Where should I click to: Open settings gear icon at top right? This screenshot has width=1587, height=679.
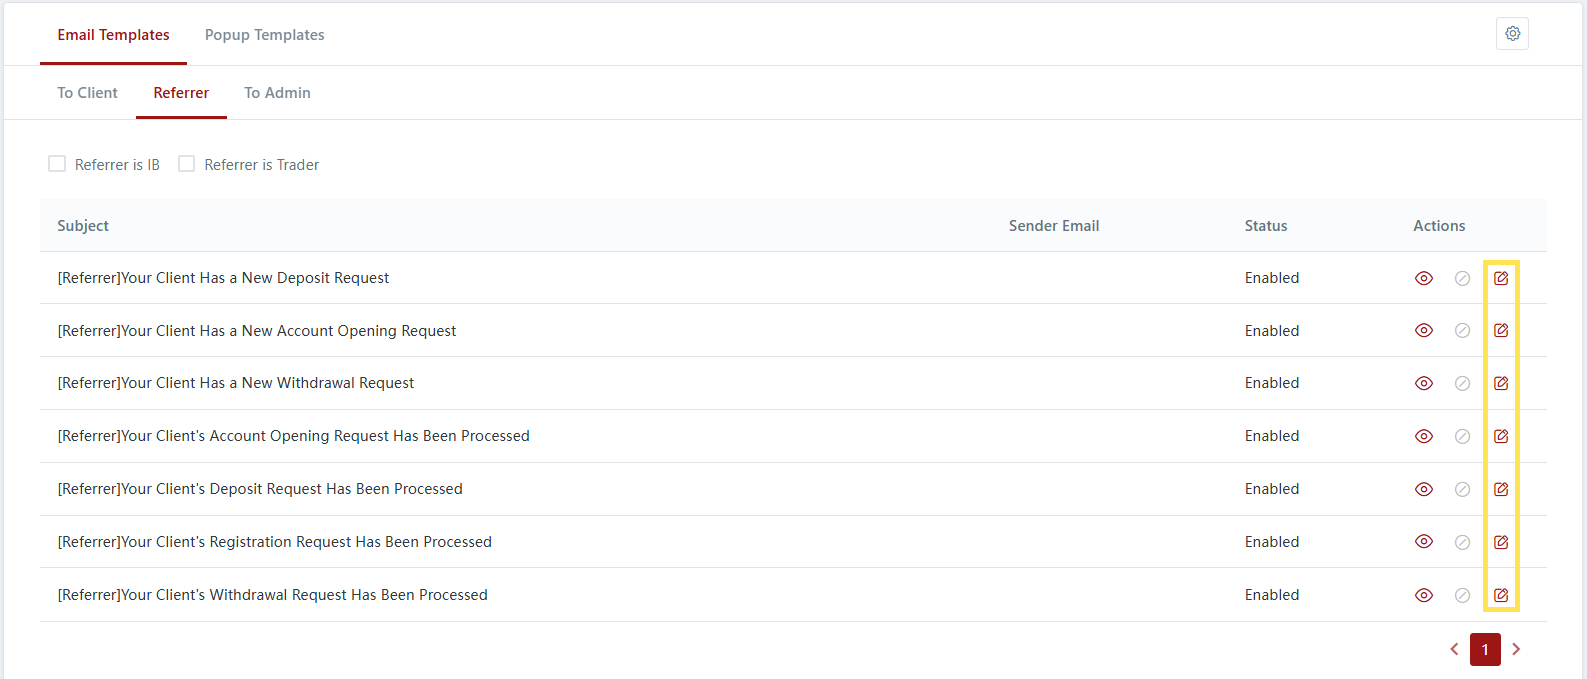pyautogui.click(x=1512, y=34)
